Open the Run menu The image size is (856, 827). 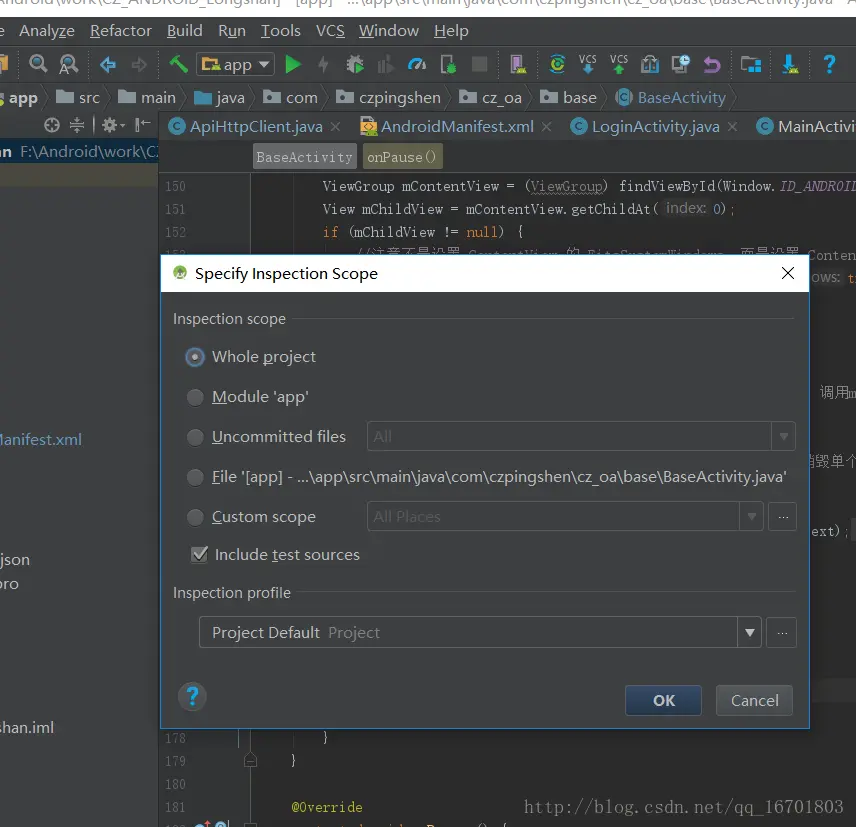point(232,31)
